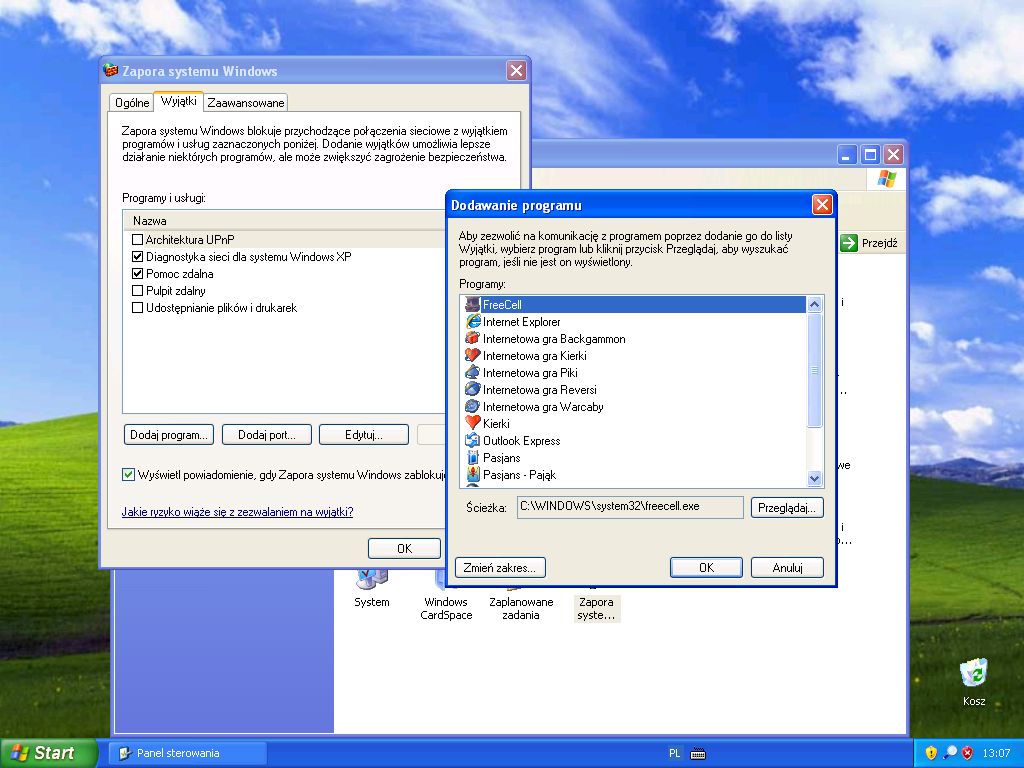Screen dimensions: 1024x768
Task: Open the Start menu
Action: click(47, 753)
